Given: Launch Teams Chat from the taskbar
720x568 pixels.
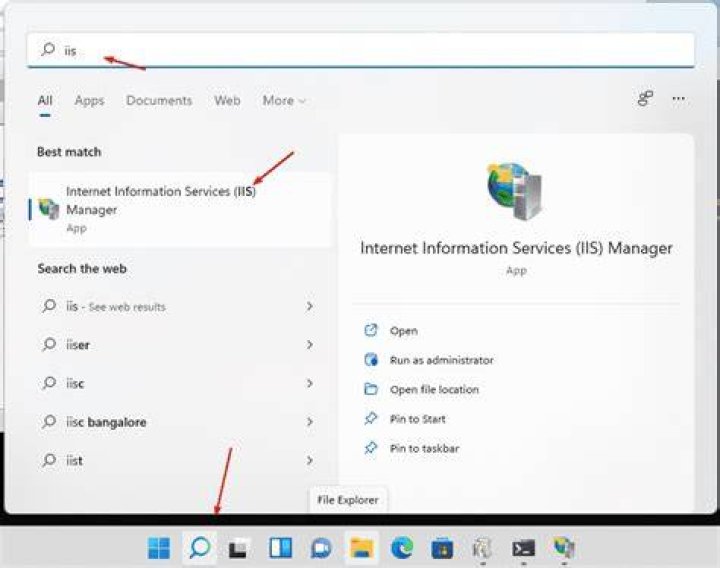Looking at the screenshot, I should pyautogui.click(x=321, y=548).
